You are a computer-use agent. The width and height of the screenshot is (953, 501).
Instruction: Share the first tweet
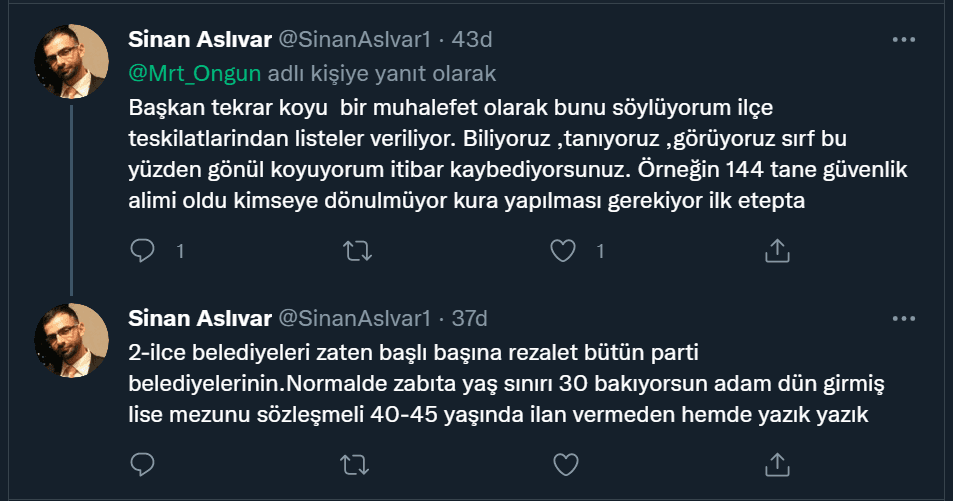(x=777, y=251)
